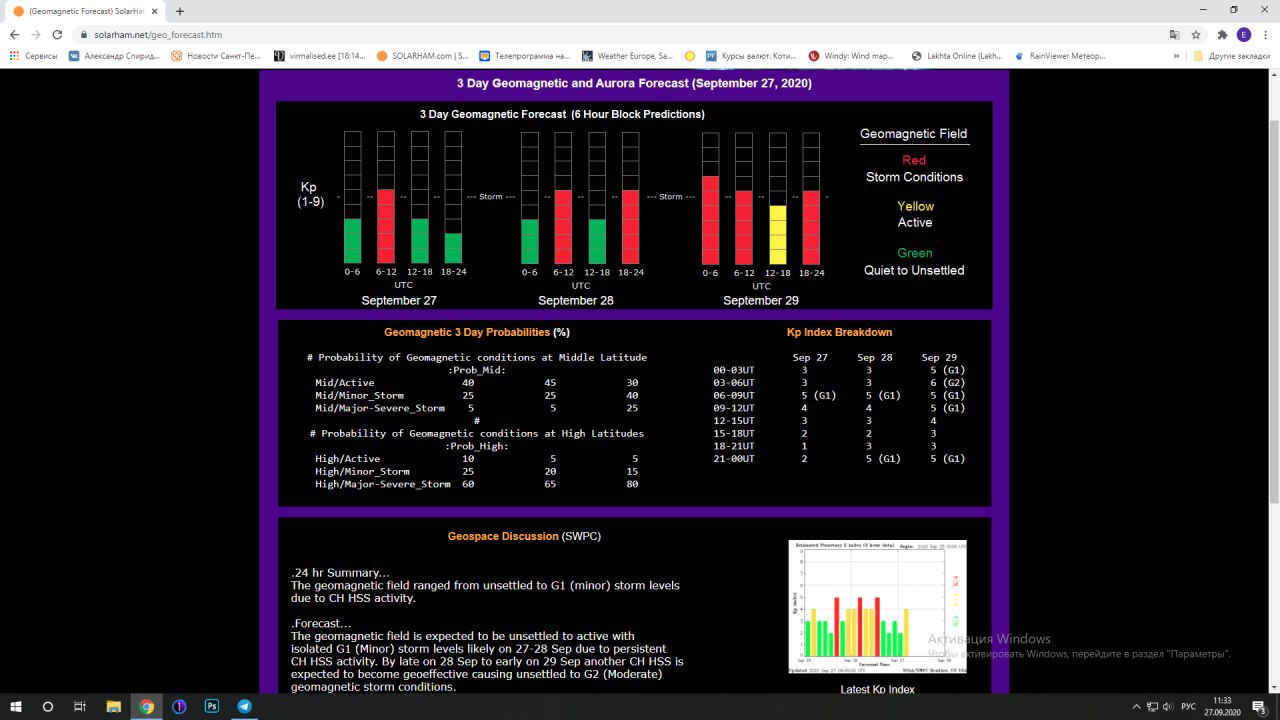This screenshot has width=1280, height=720.
Task: Show hidden system tray icons
Action: tap(1136, 706)
